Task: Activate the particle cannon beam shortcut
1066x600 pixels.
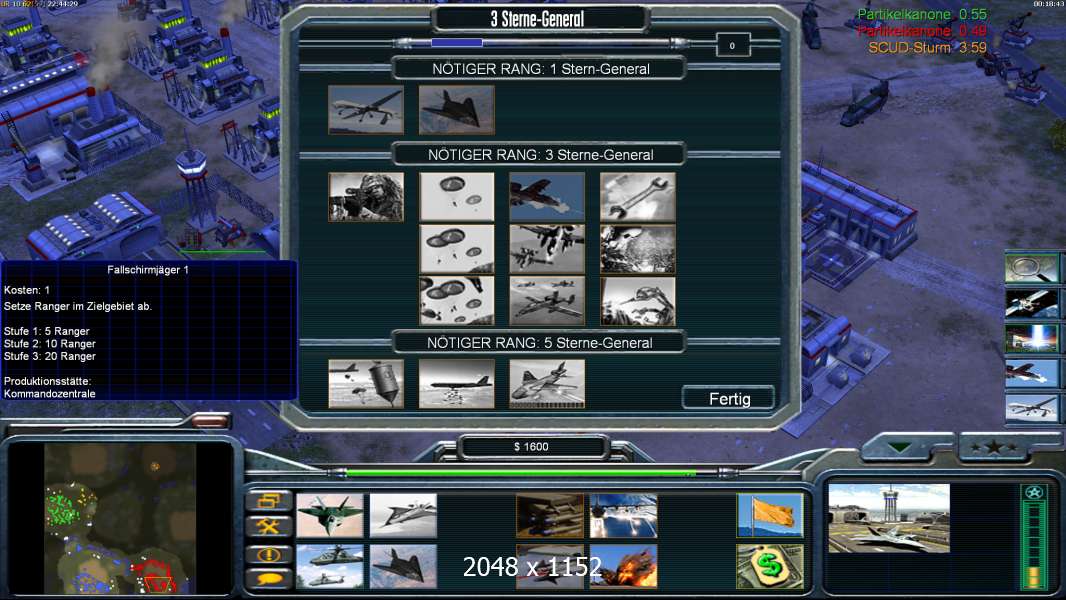Action: (x=1031, y=338)
